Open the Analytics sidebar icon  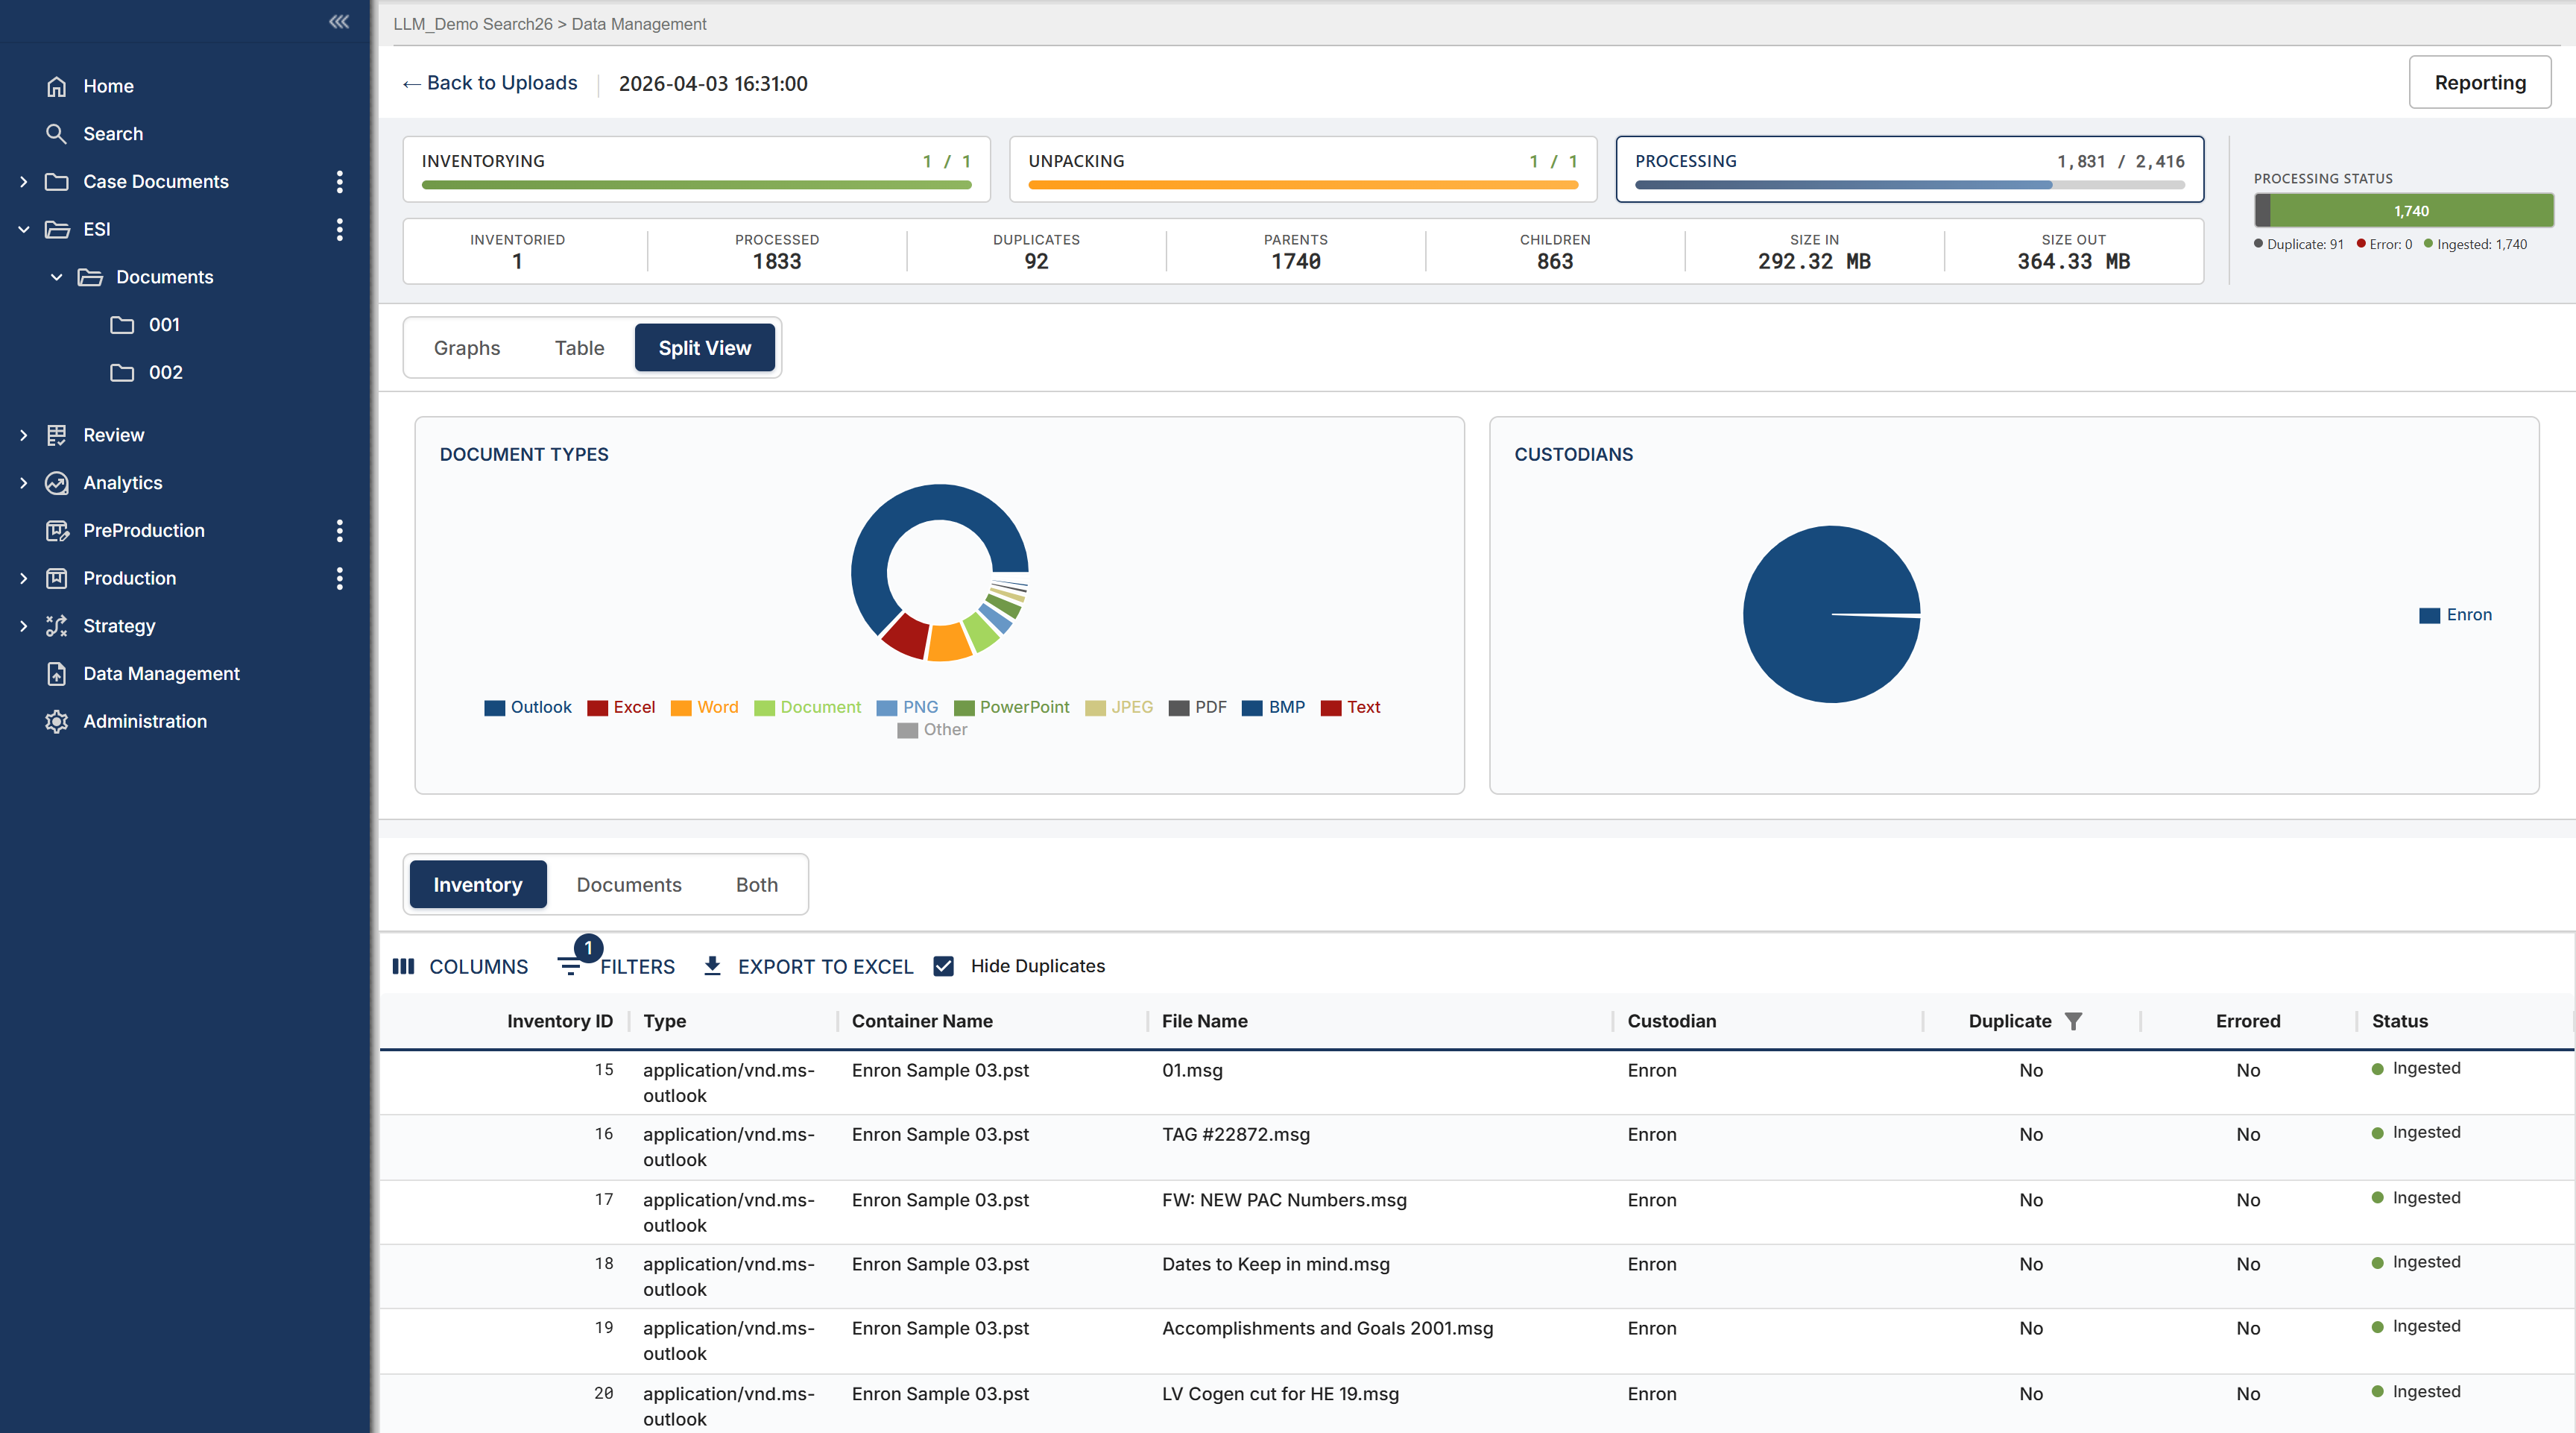pyautogui.click(x=57, y=483)
